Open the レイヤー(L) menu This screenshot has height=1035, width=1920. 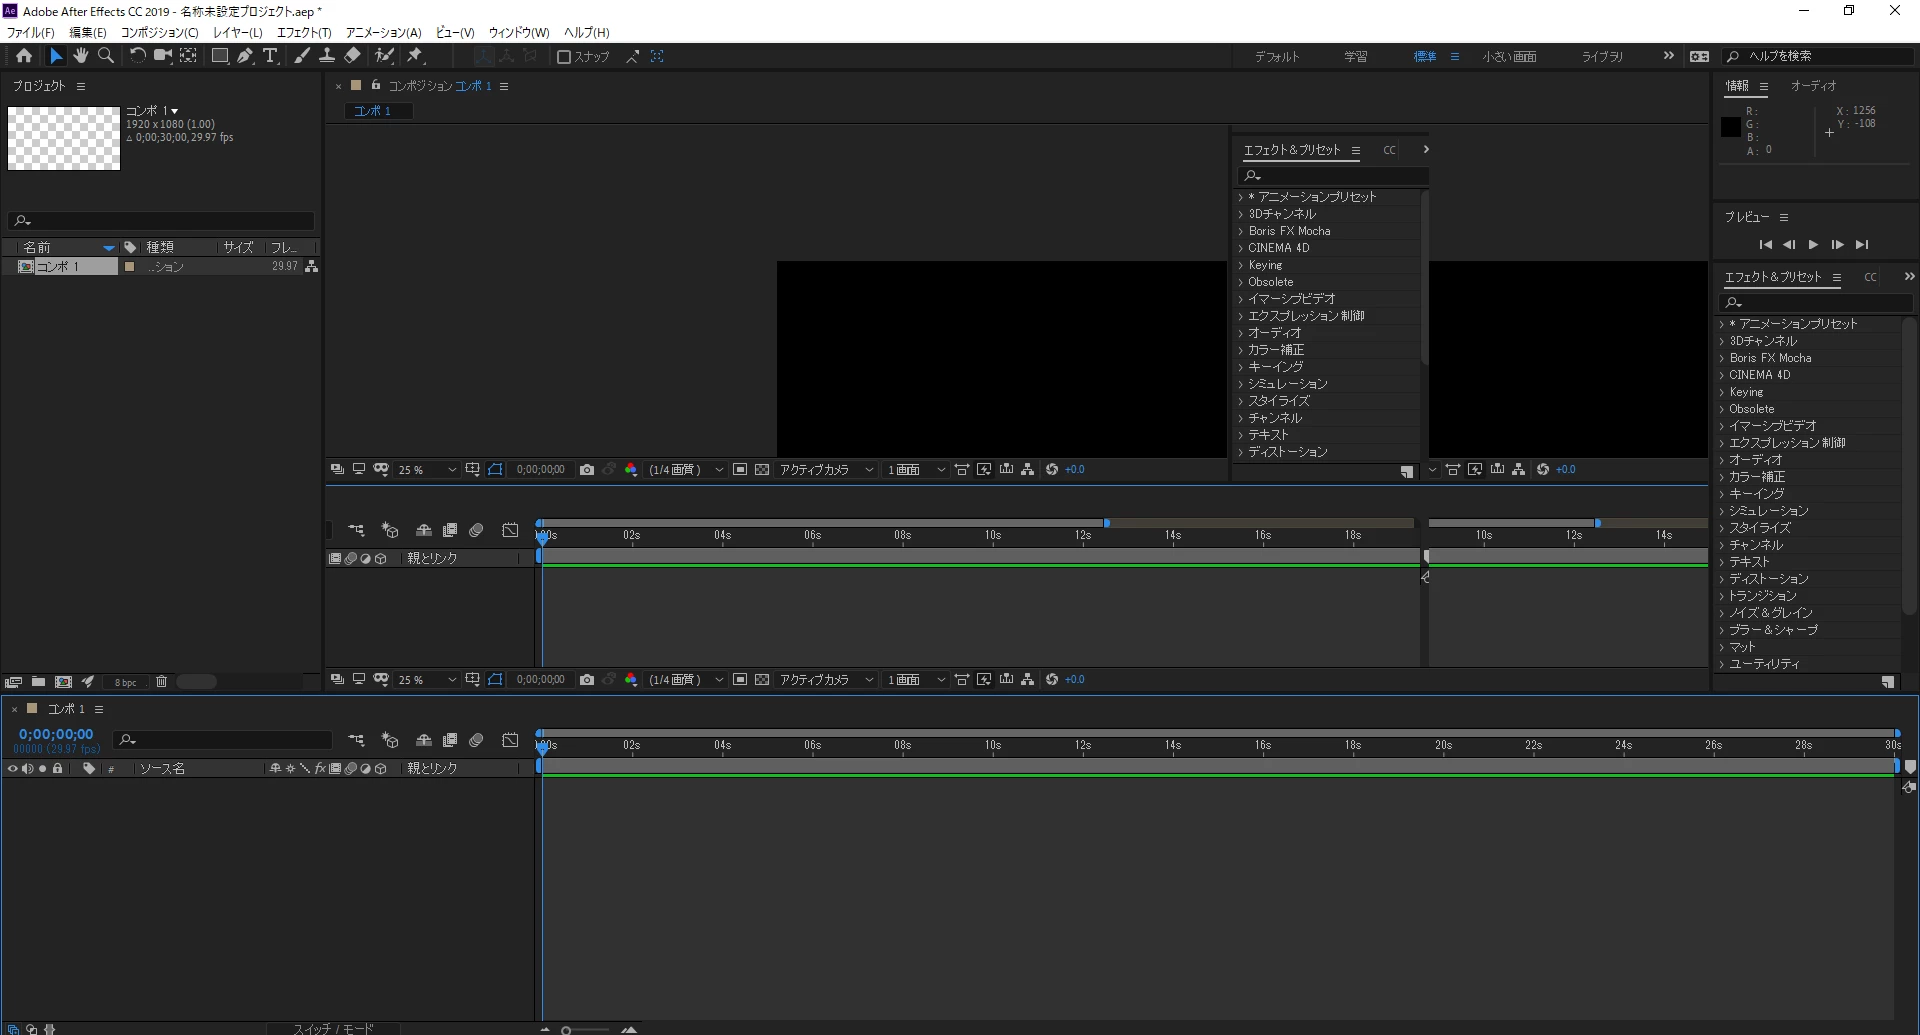pyautogui.click(x=237, y=33)
